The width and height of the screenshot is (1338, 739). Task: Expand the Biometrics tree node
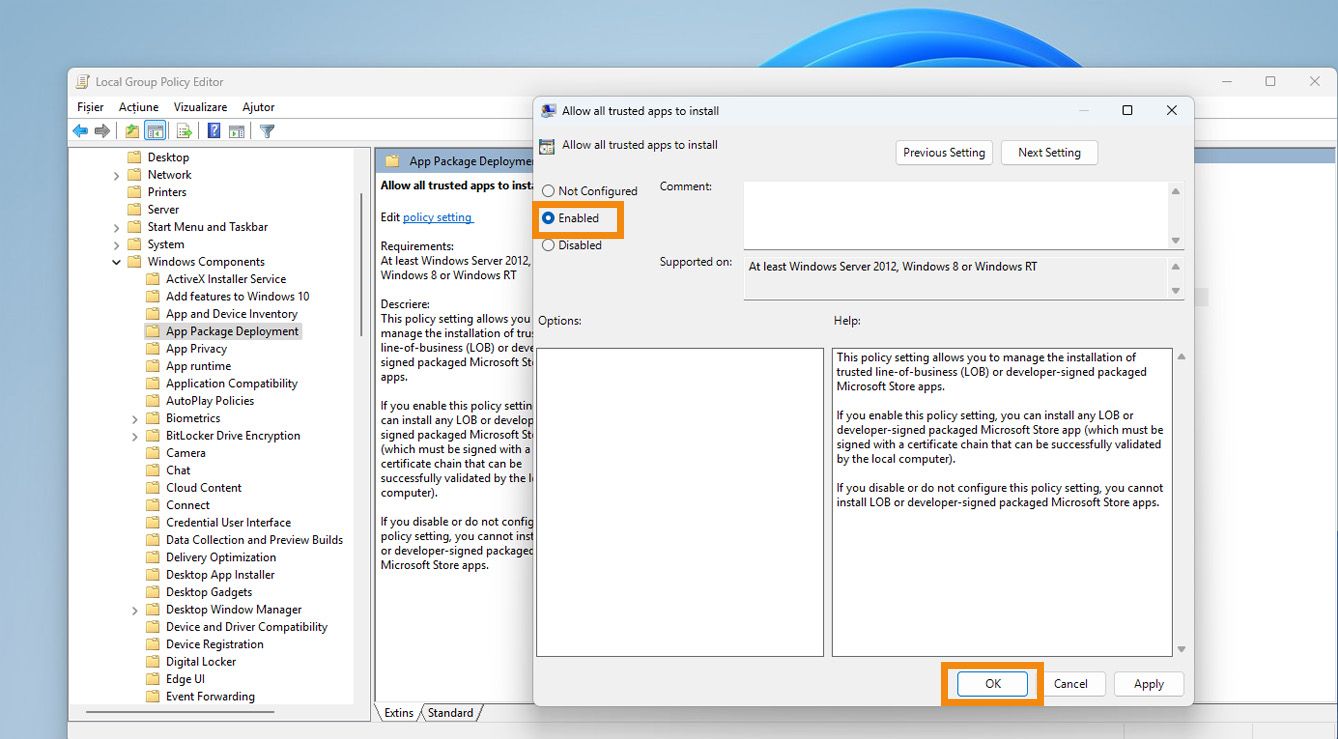click(135, 418)
